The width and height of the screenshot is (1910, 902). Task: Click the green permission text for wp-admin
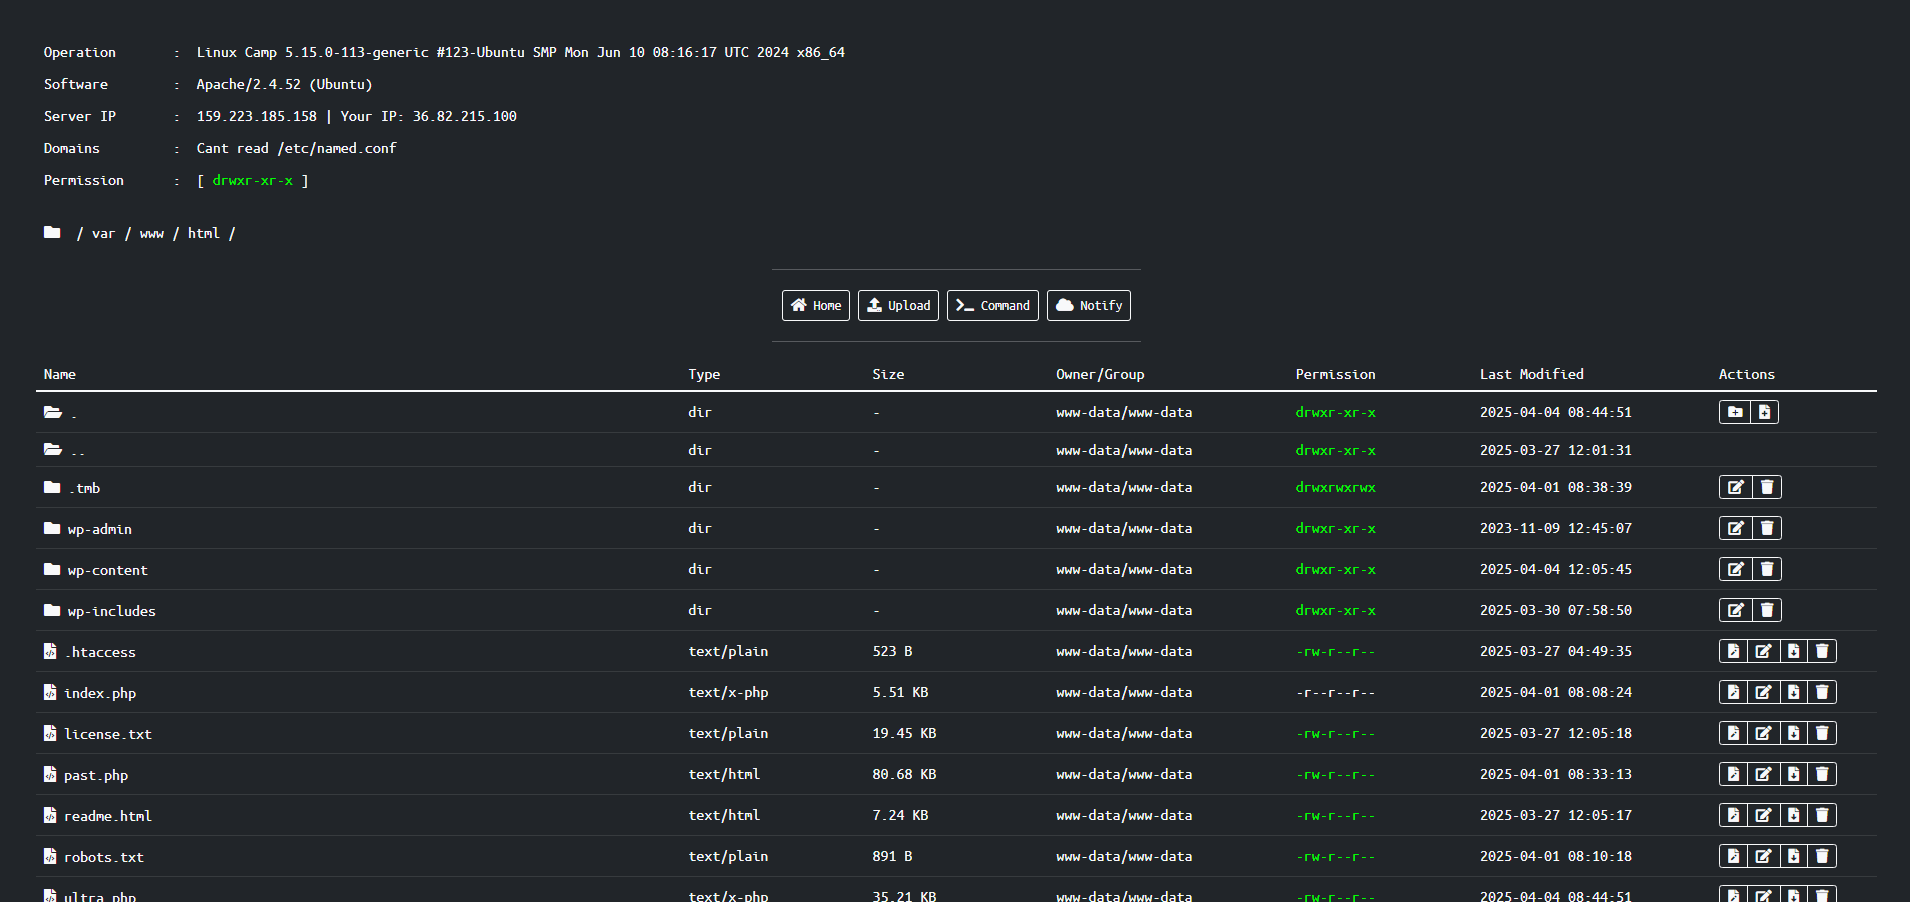(1335, 528)
